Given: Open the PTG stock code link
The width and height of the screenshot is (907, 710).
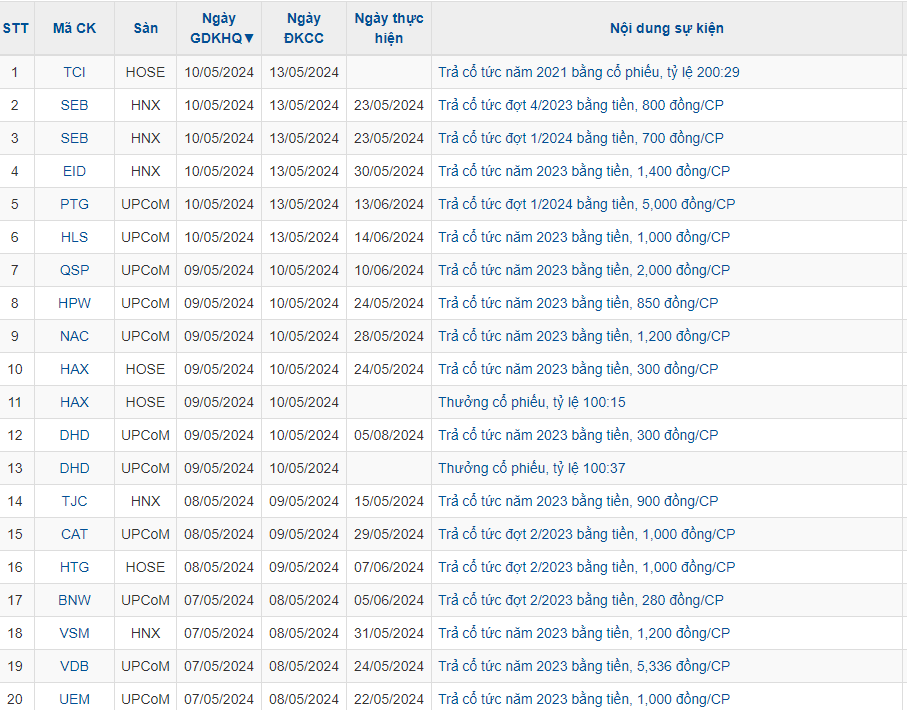Looking at the screenshot, I should (74, 204).
